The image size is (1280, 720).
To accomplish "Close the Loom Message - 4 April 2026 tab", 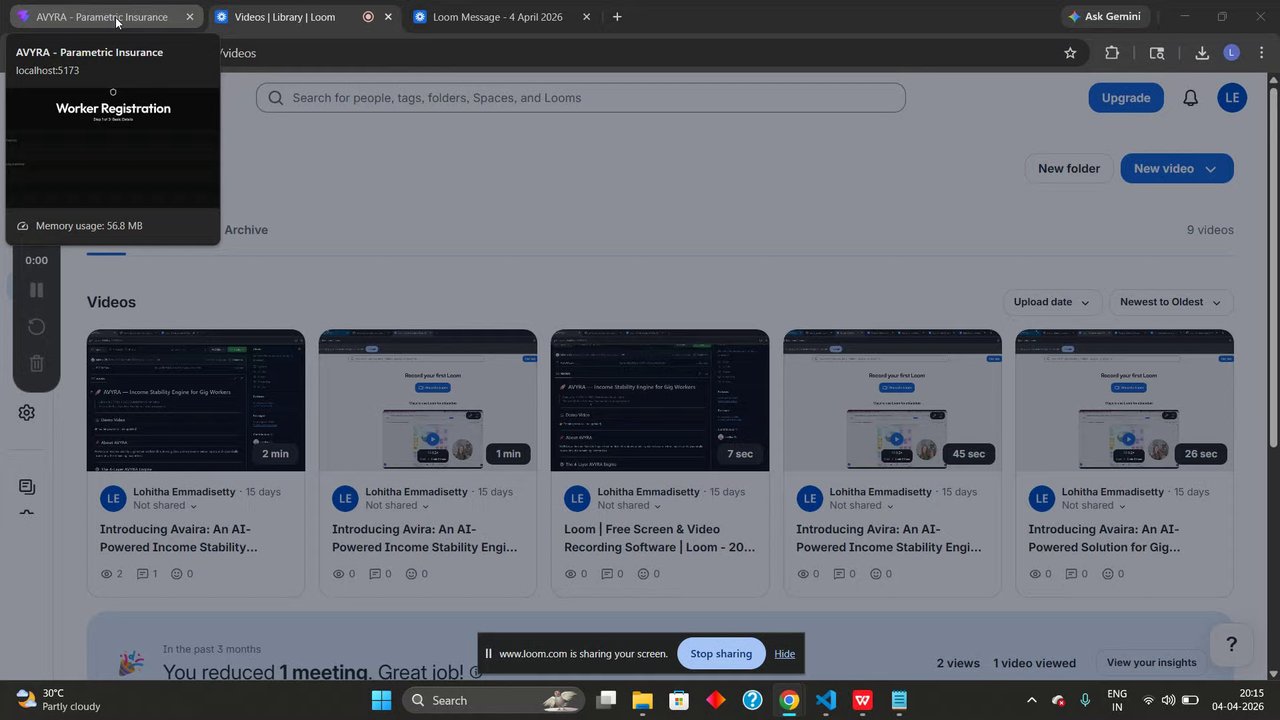I will (586, 17).
